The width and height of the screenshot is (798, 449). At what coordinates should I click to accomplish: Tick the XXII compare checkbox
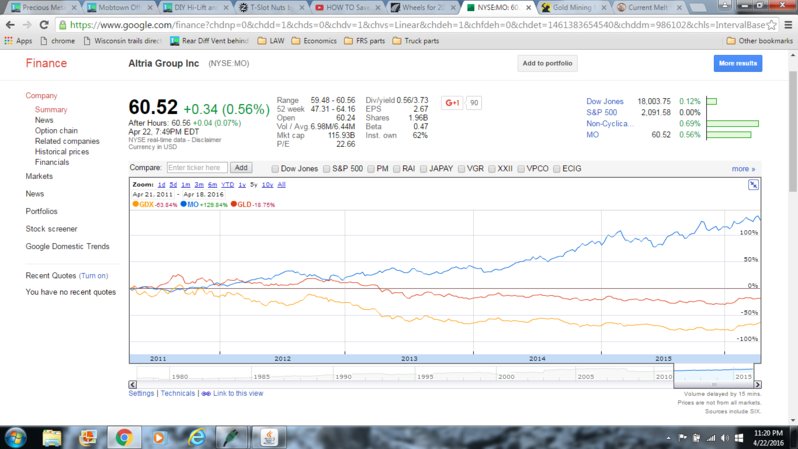(492, 169)
